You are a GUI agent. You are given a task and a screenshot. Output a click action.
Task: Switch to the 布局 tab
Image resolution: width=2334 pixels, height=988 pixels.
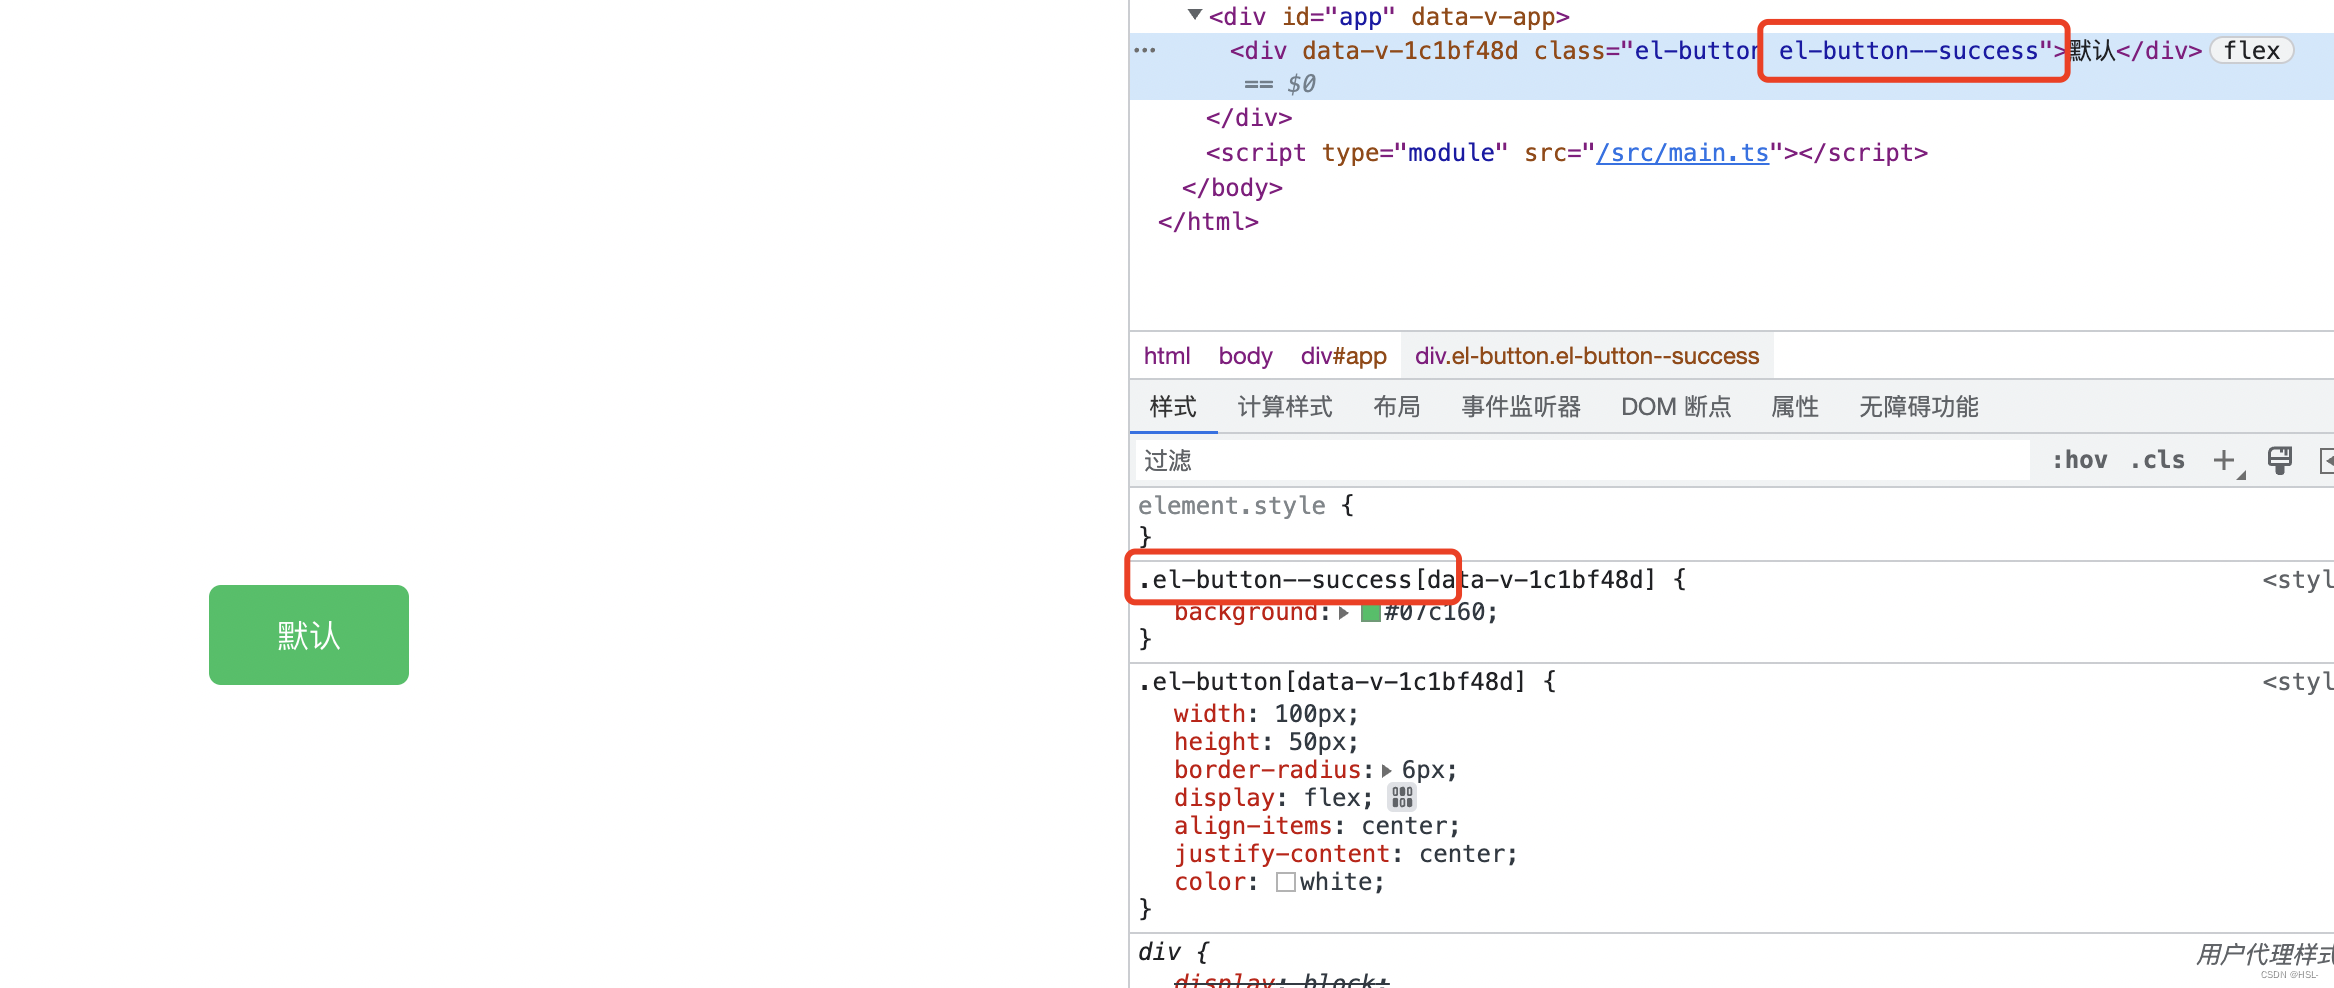coord(1396,406)
